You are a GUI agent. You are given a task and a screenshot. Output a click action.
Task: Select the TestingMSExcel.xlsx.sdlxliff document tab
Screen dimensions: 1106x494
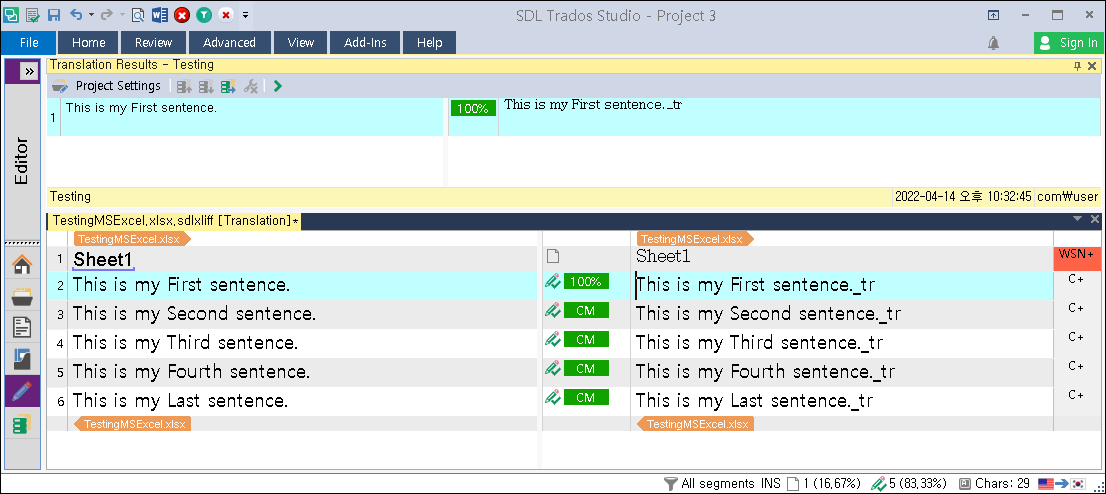click(x=175, y=221)
